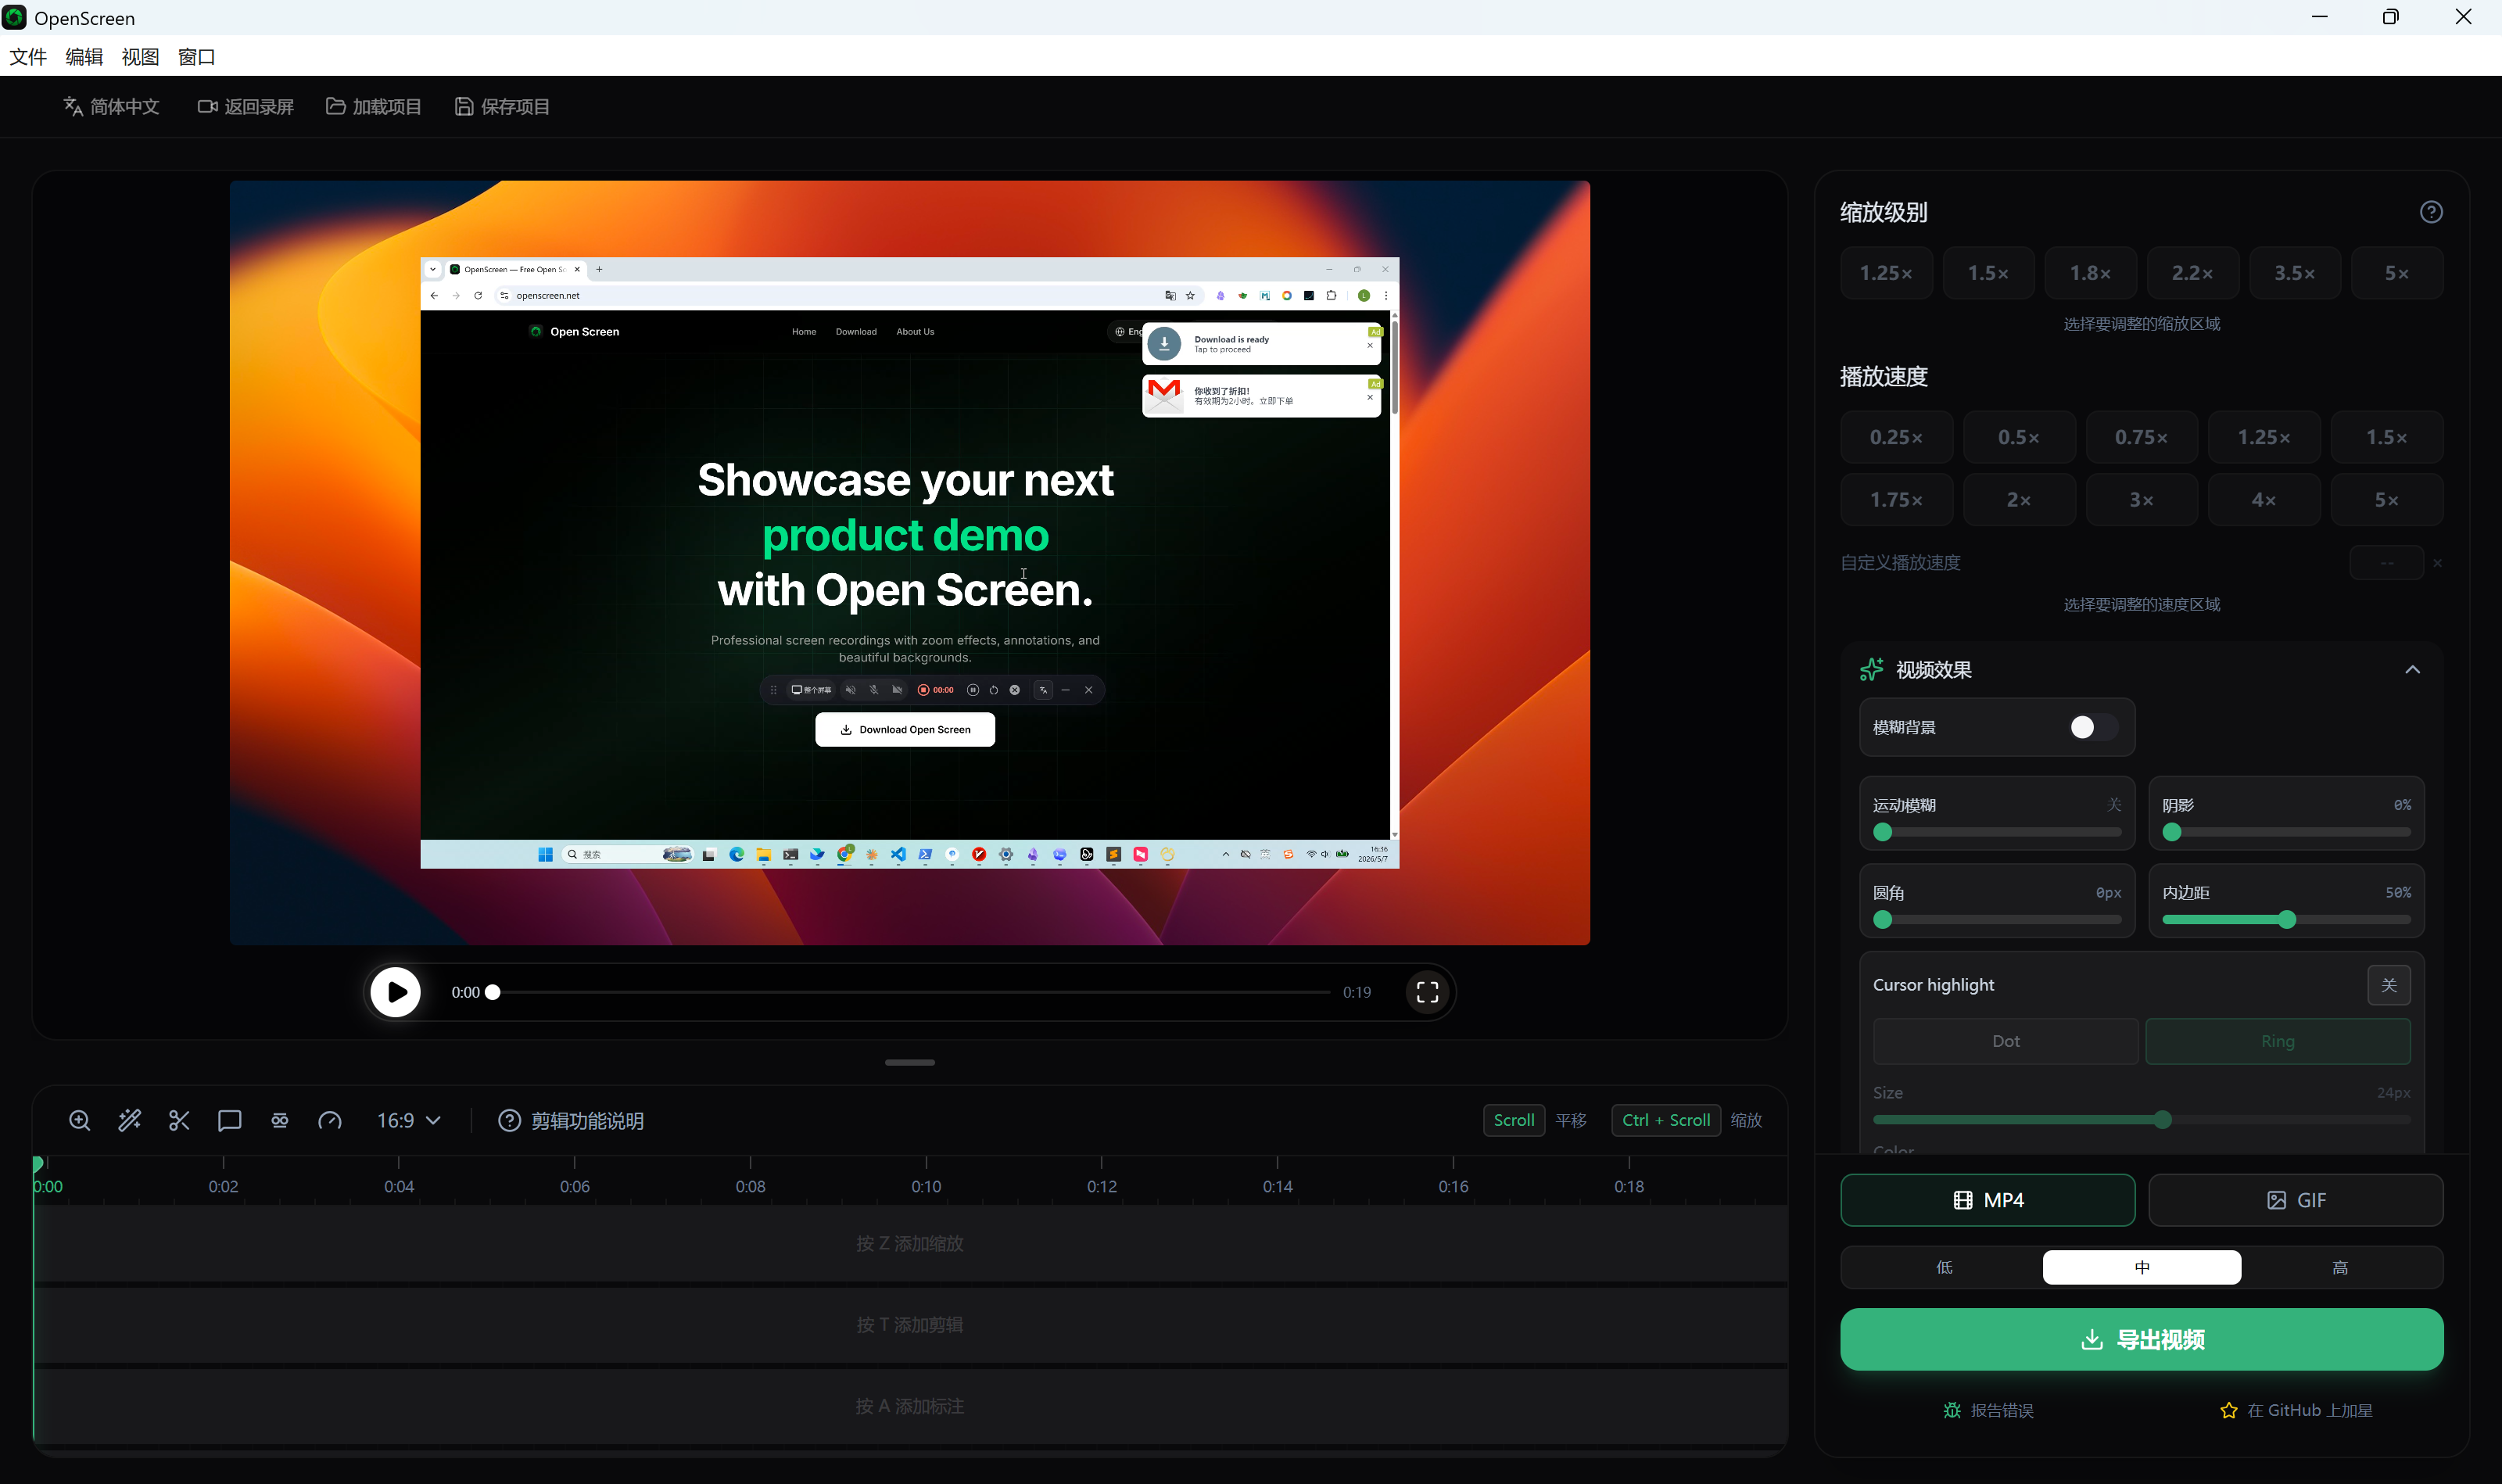Enter fullscreen preview mode

(1427, 992)
